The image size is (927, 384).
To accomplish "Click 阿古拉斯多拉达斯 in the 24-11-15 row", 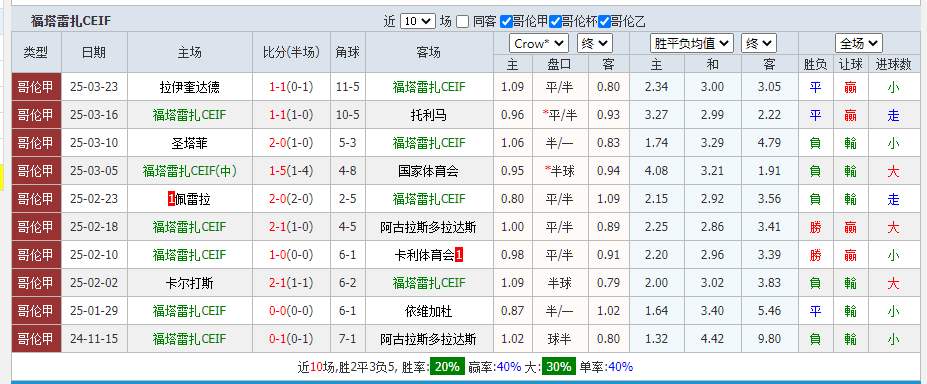I will point(429,339).
